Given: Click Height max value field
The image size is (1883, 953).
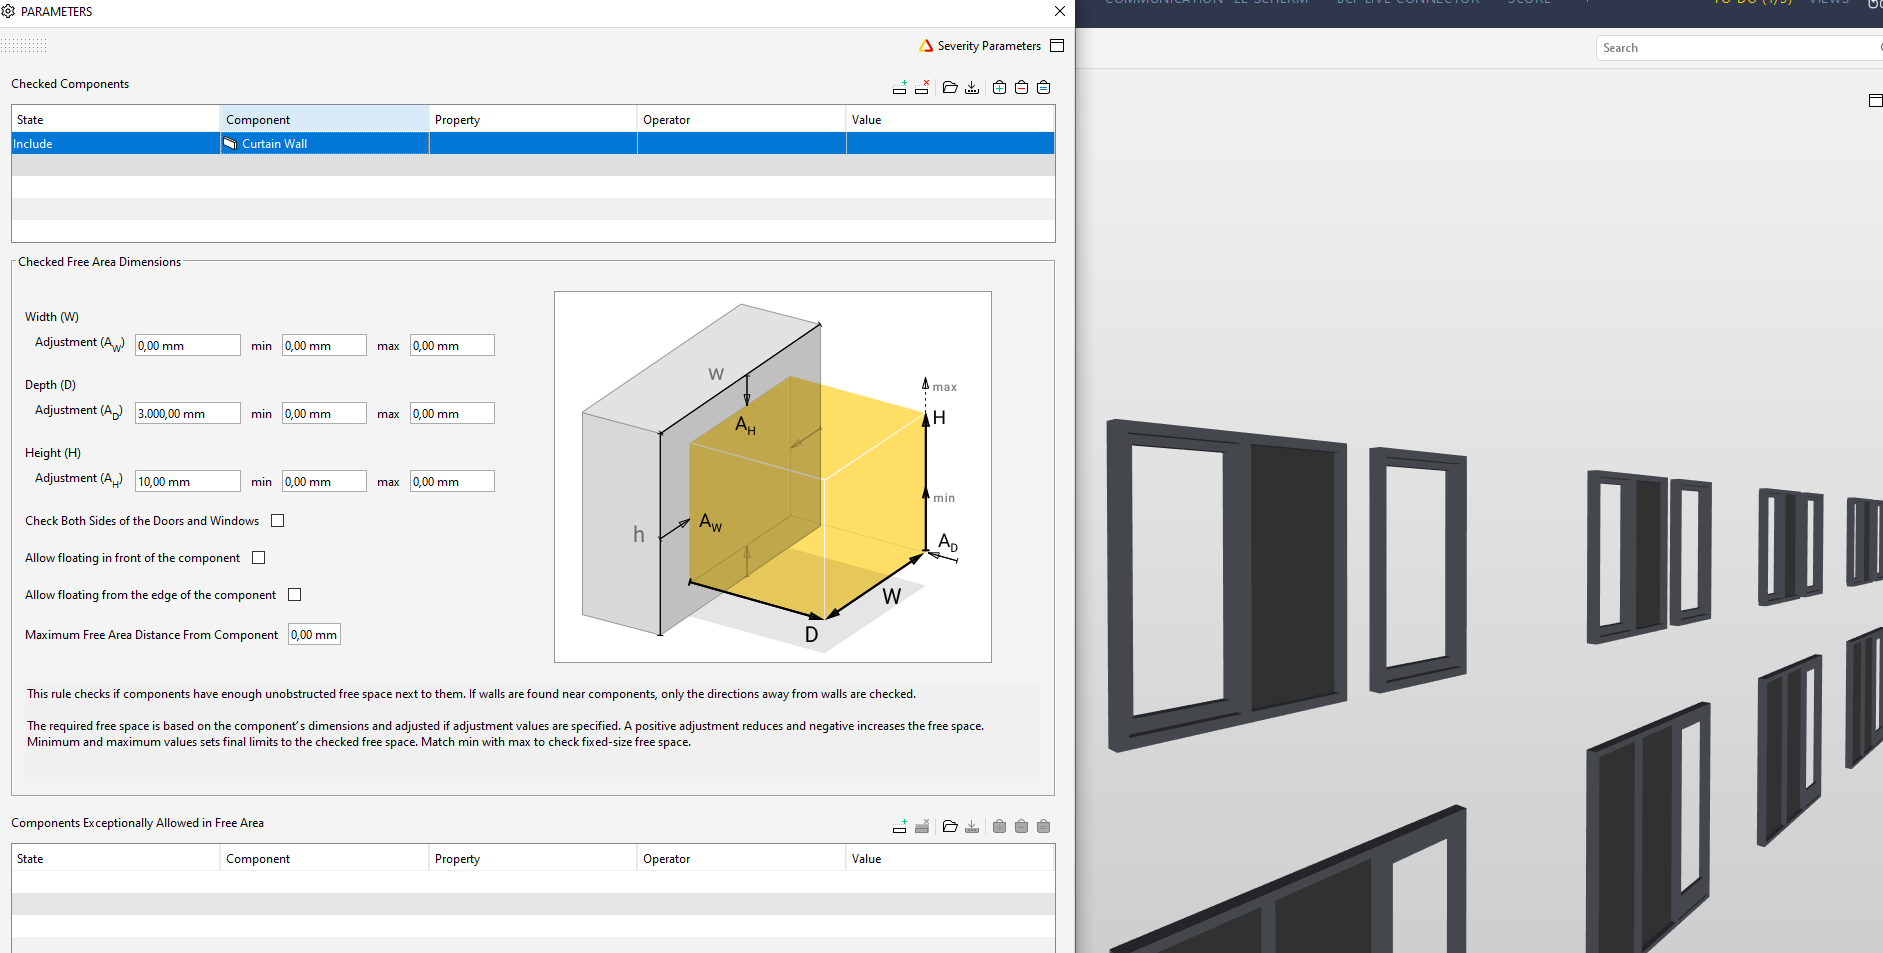Looking at the screenshot, I should [452, 481].
